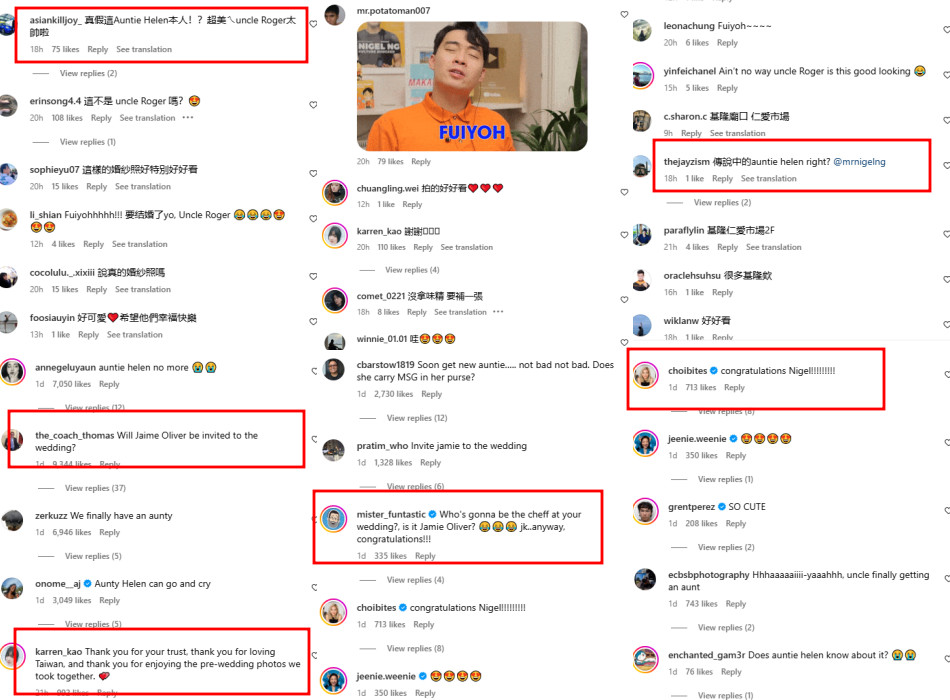Like asiankilljoy_'s comment with the heart icon
This screenshot has width=950, height=700.
click(313, 24)
